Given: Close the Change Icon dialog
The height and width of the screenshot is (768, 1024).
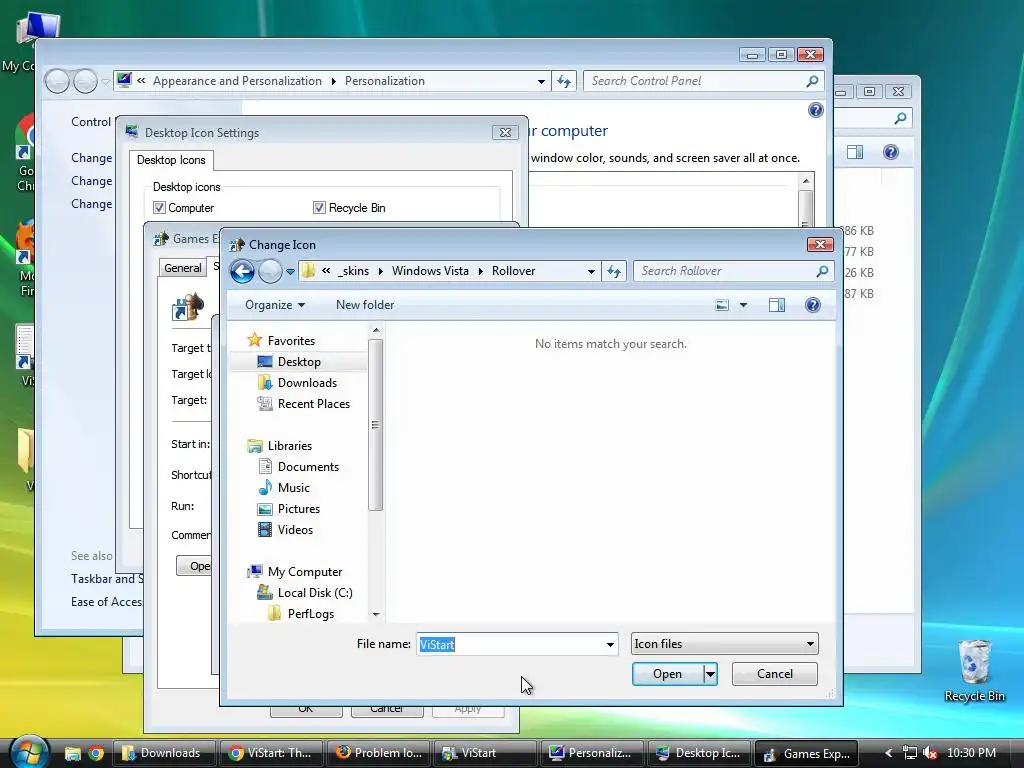Looking at the screenshot, I should 820,244.
